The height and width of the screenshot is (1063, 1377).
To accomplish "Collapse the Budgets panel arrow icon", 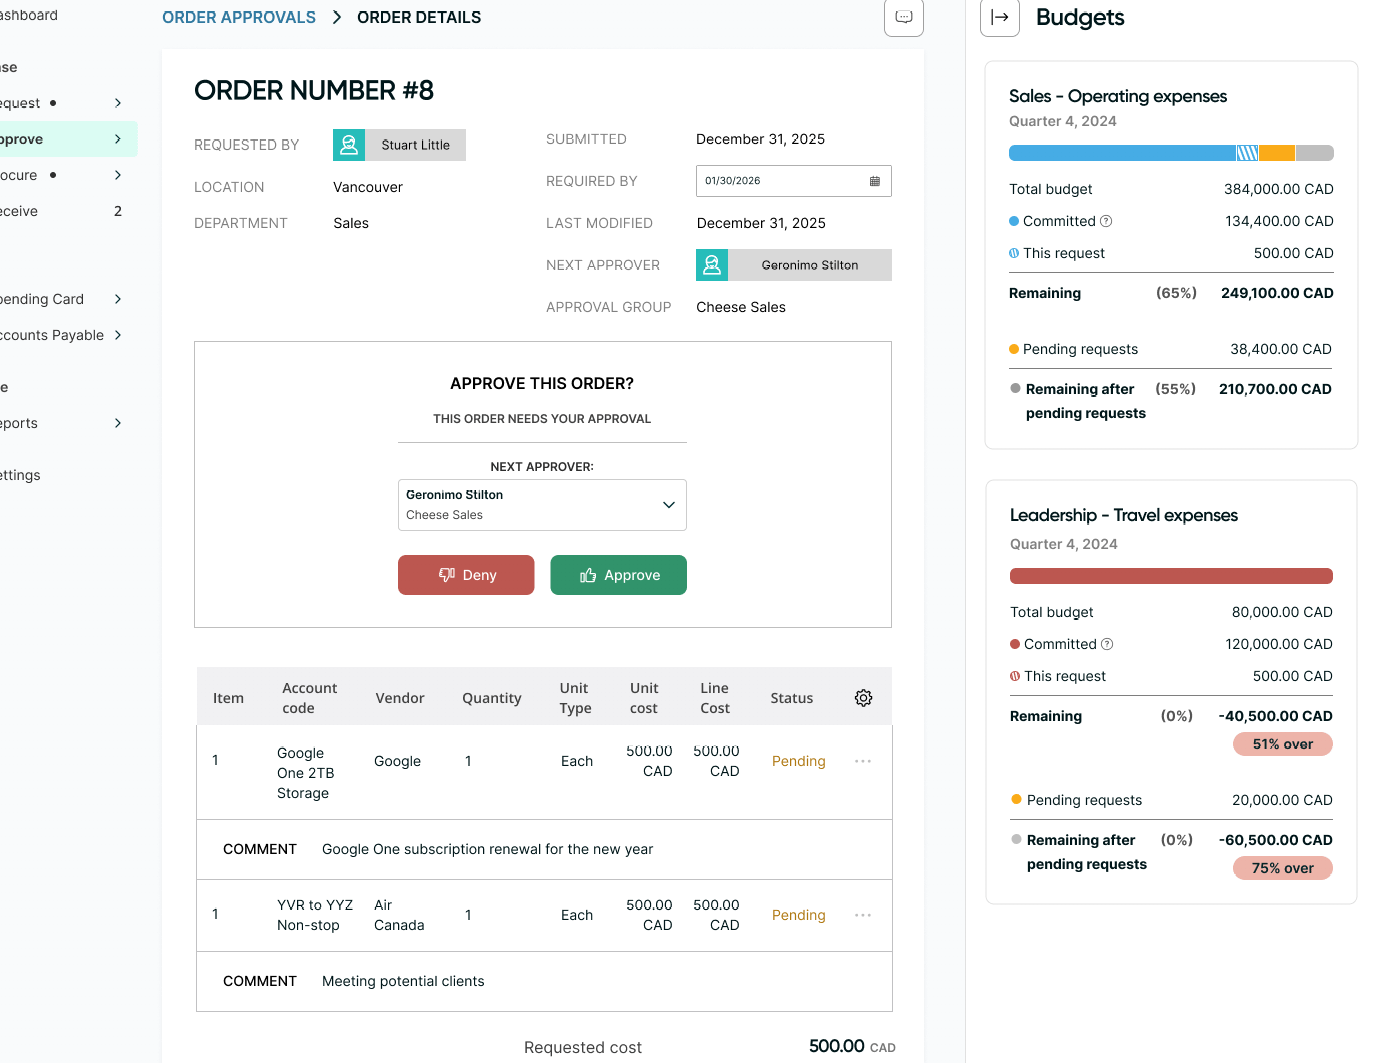I will pyautogui.click(x=999, y=17).
